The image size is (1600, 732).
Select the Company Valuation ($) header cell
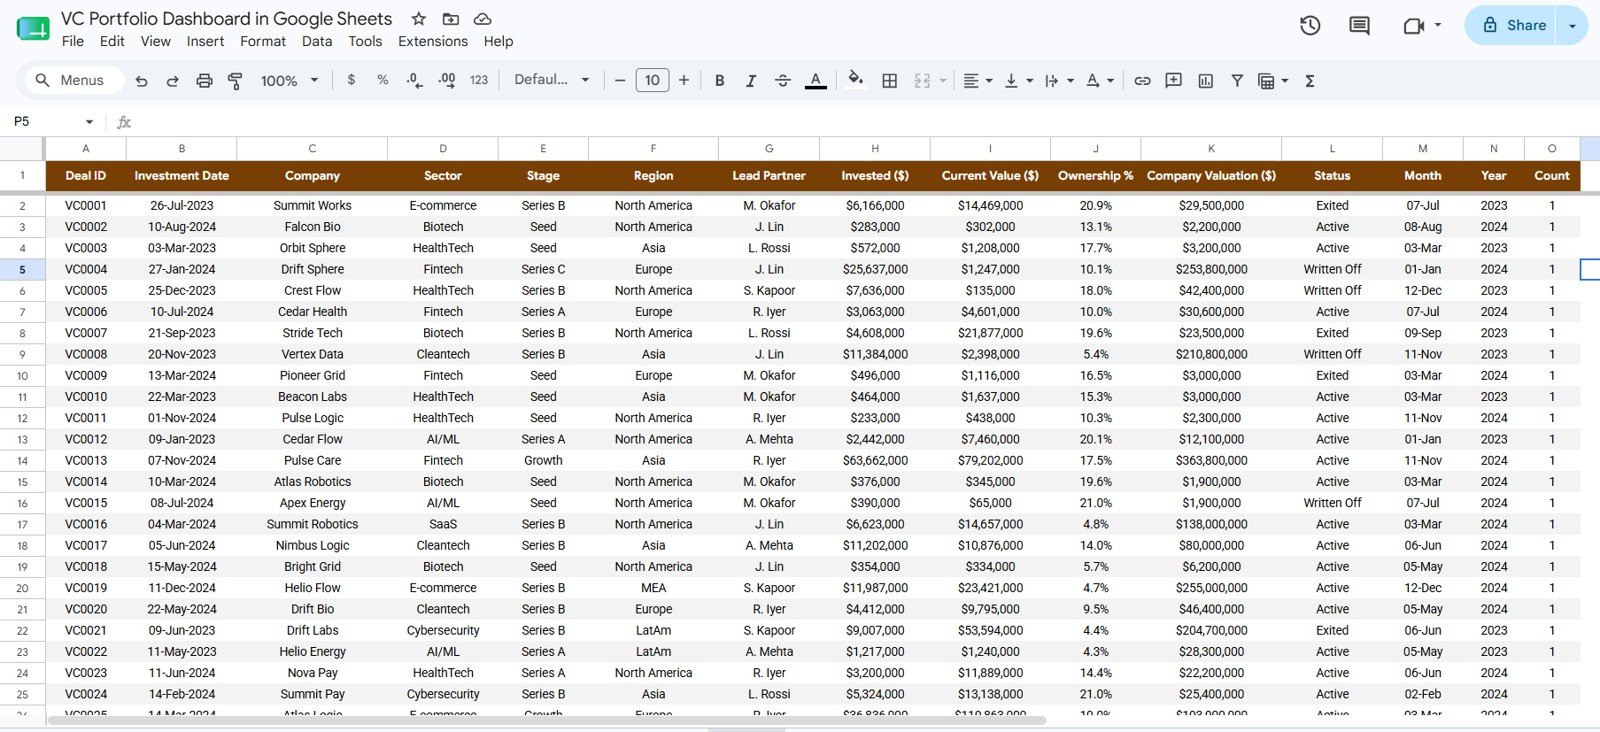point(1211,175)
